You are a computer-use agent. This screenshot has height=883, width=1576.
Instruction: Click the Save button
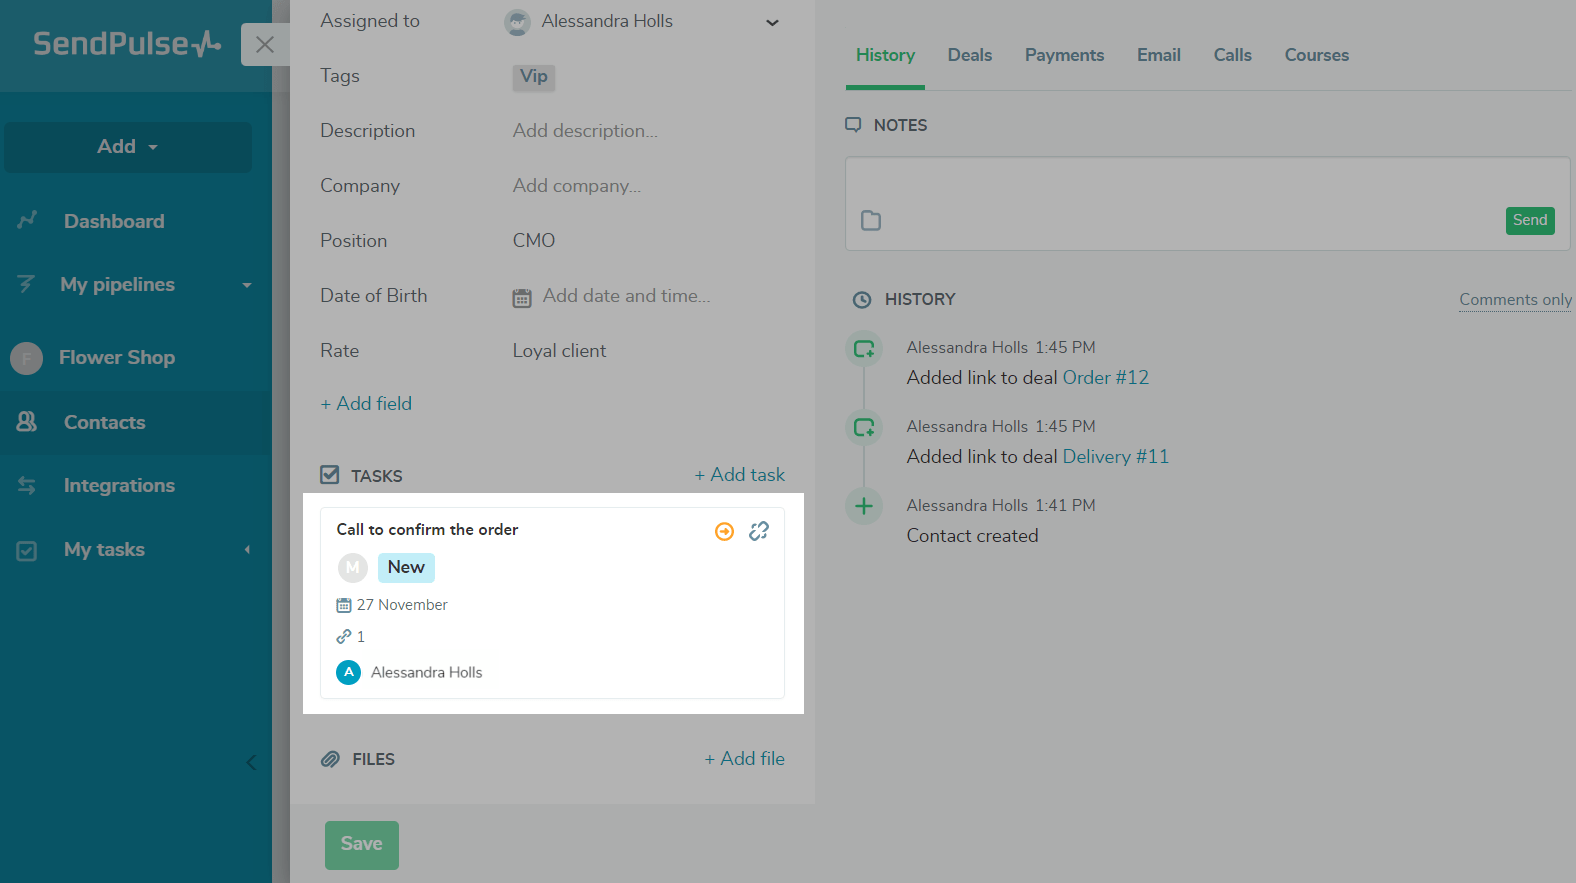(361, 844)
